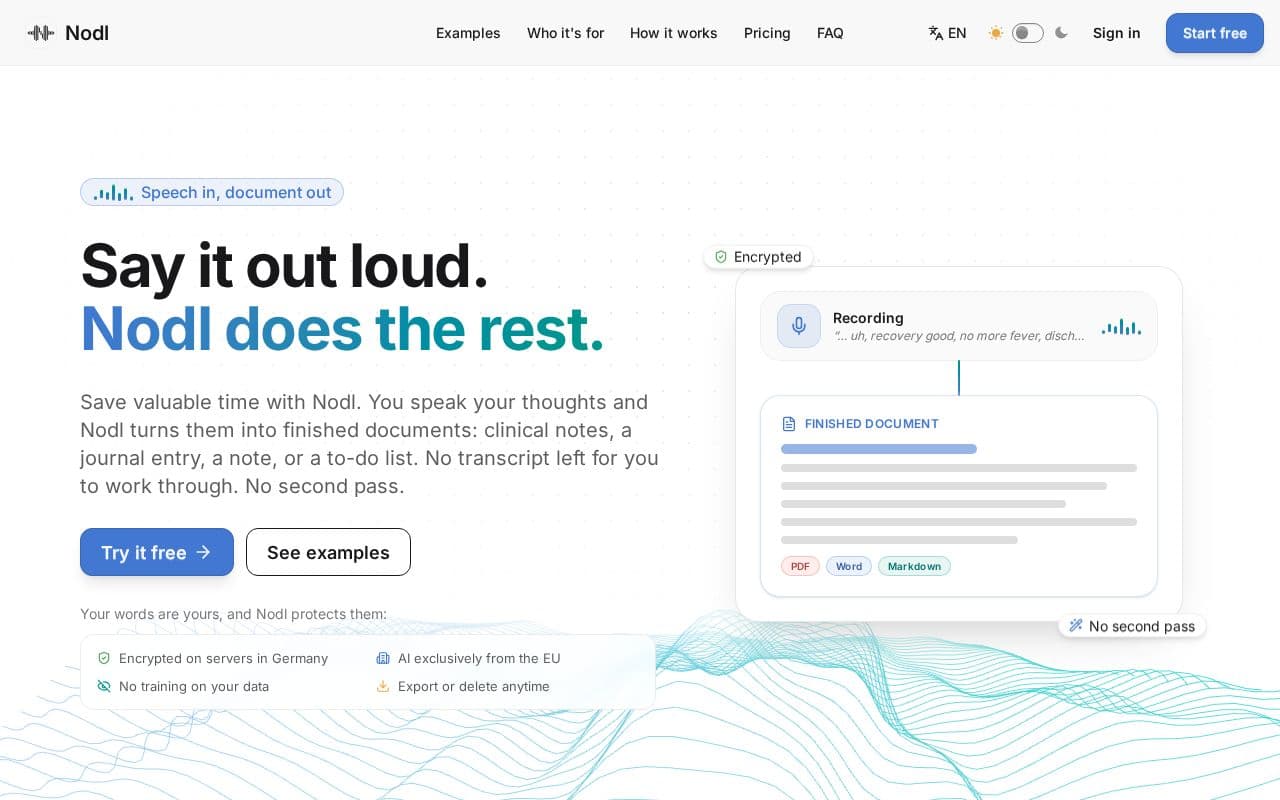
Task: Click the Nodl brand name
Action: coord(87,33)
